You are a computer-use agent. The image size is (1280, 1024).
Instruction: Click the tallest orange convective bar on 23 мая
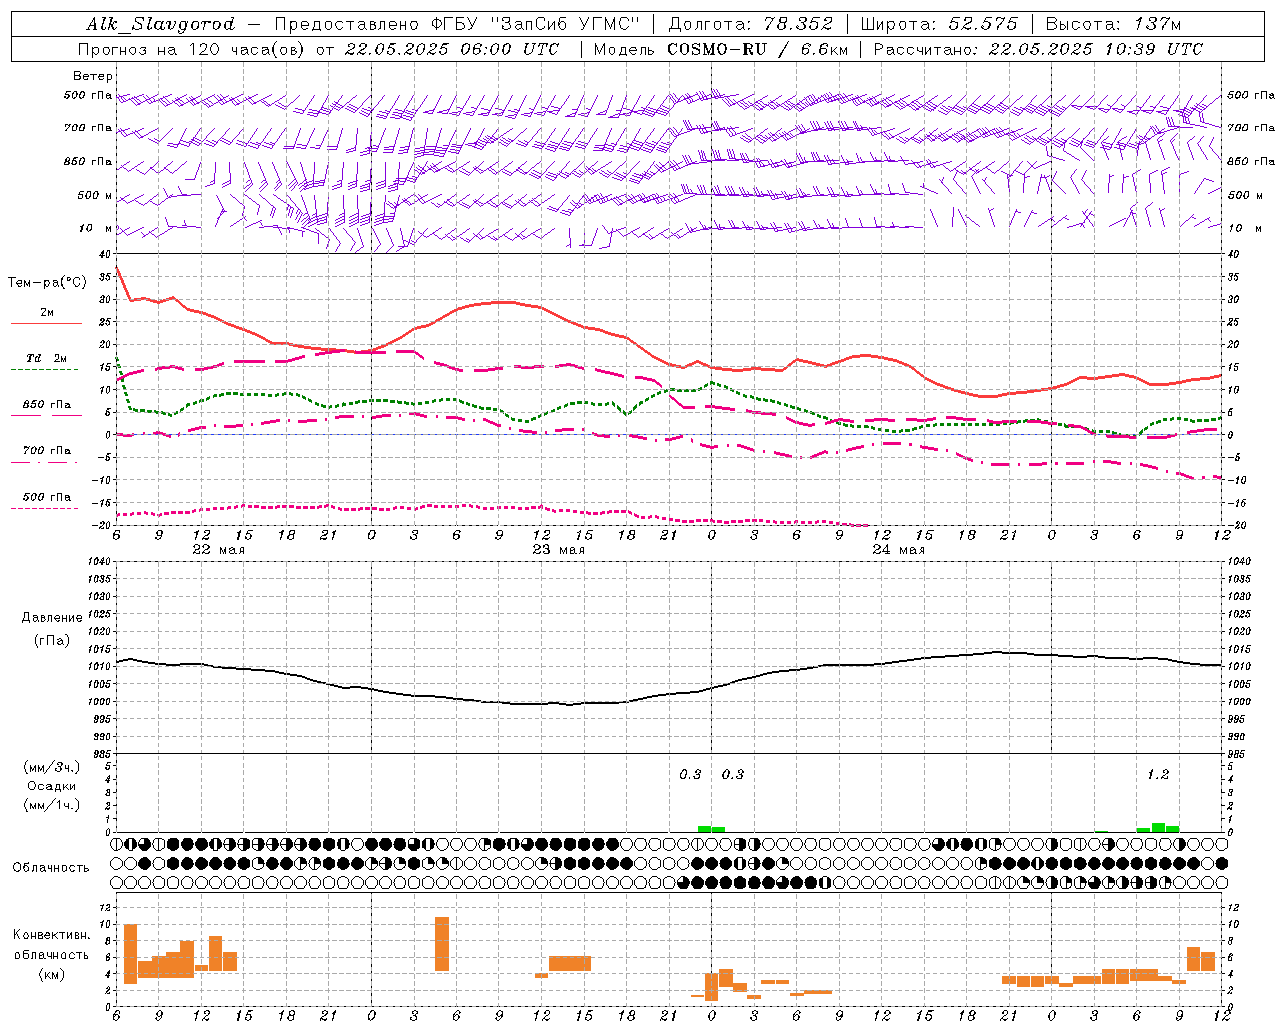tap(442, 944)
